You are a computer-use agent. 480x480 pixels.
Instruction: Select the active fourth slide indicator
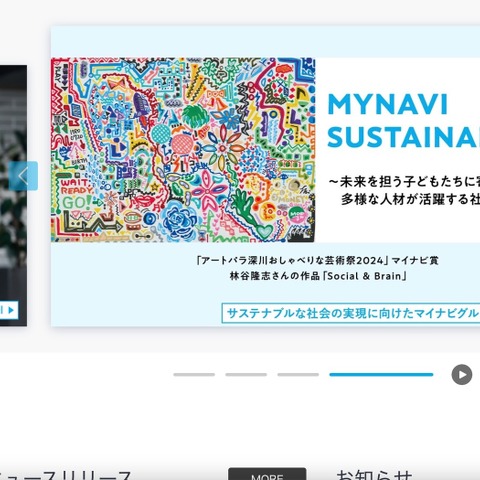click(x=381, y=375)
